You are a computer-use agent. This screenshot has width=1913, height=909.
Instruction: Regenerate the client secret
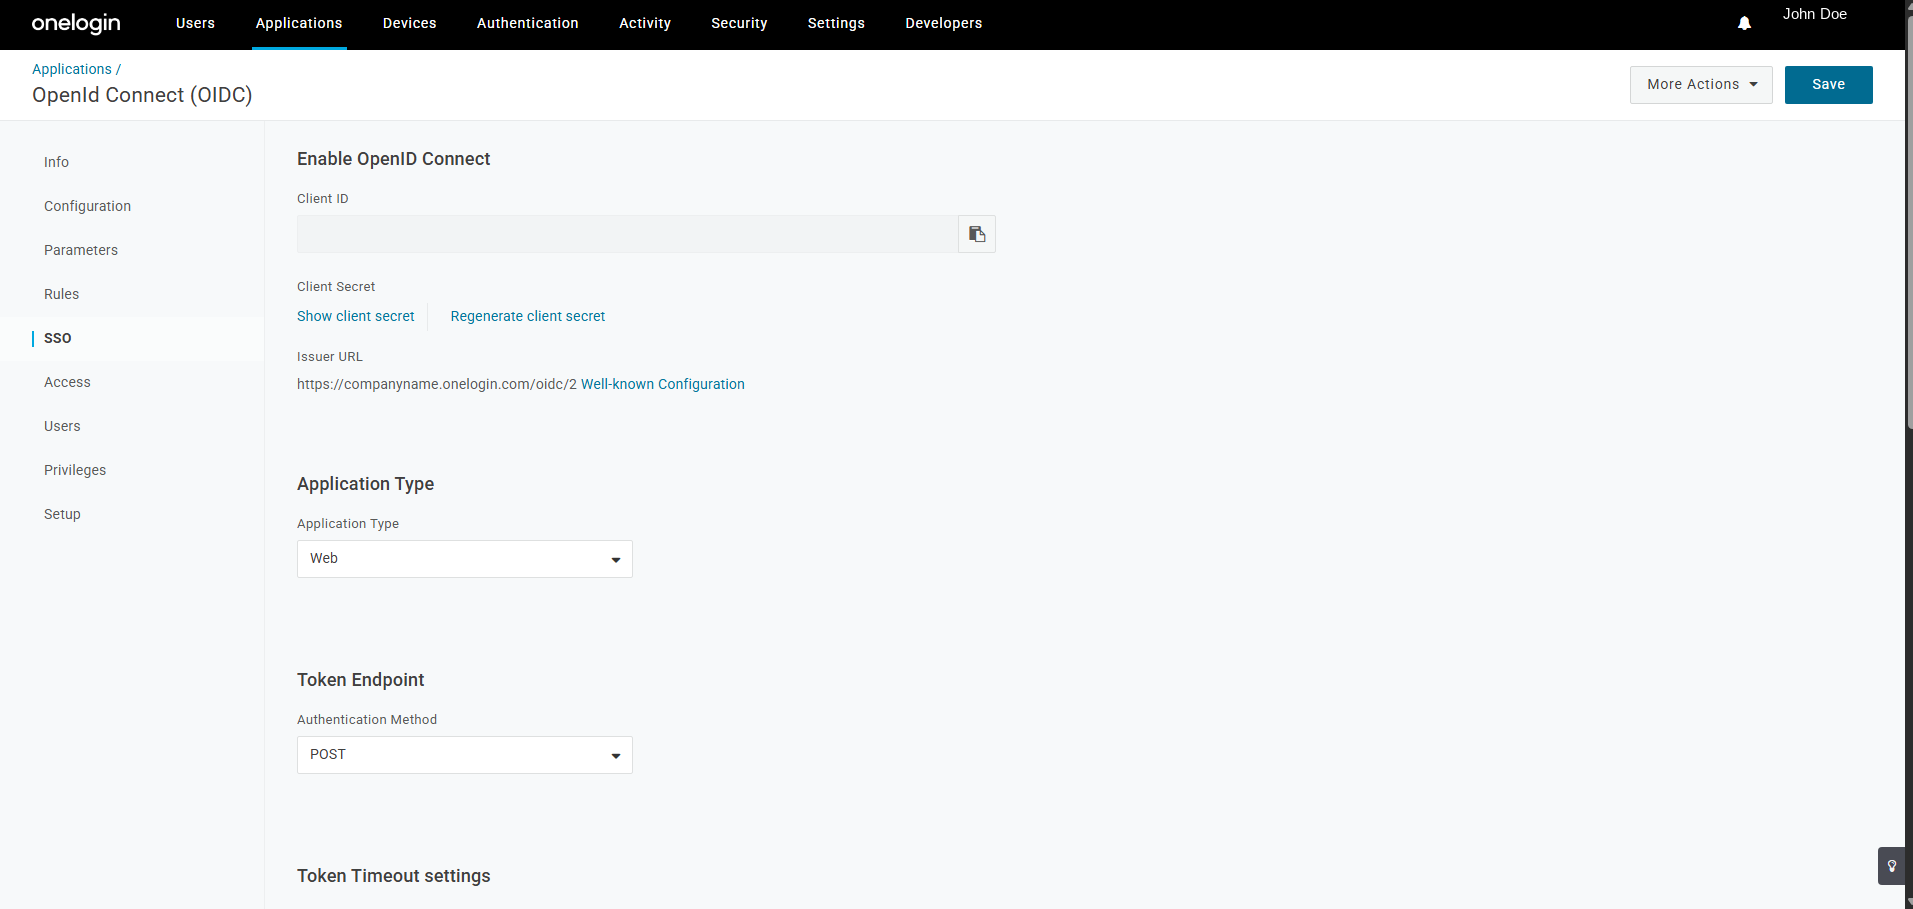[528, 316]
